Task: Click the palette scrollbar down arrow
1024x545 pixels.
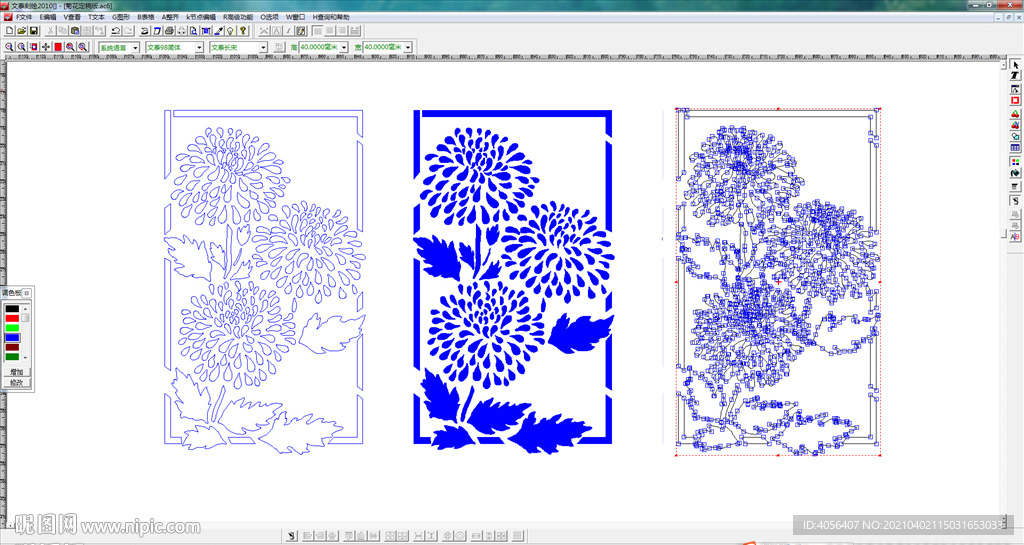Action: pos(25,358)
